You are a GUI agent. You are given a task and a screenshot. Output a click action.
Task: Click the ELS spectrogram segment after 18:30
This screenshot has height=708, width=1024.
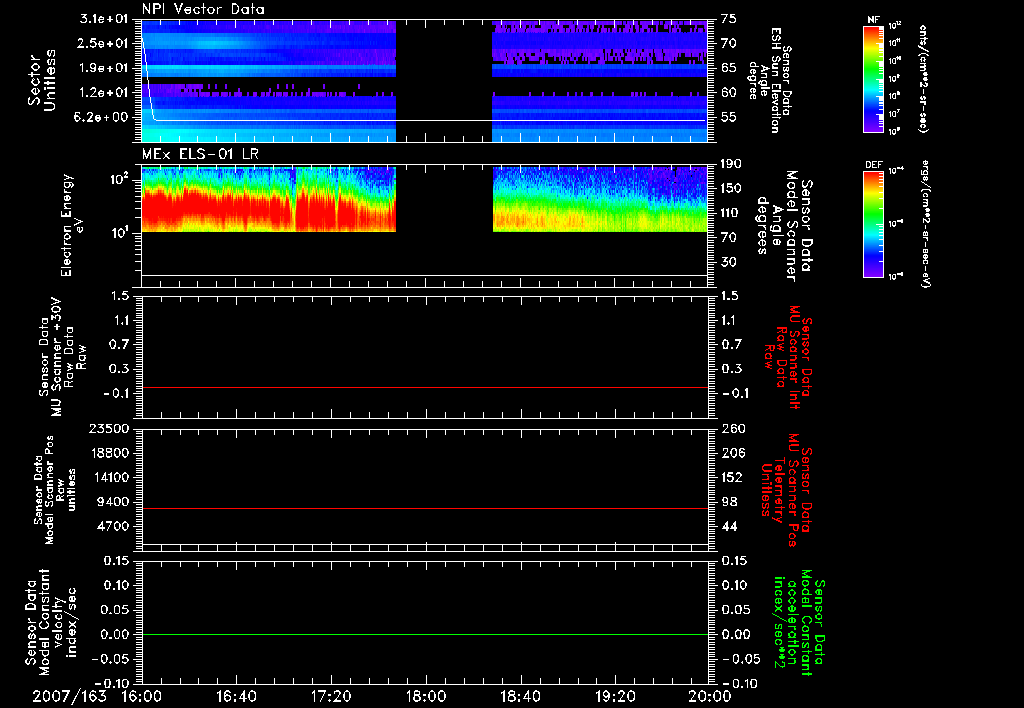(x=600, y=199)
